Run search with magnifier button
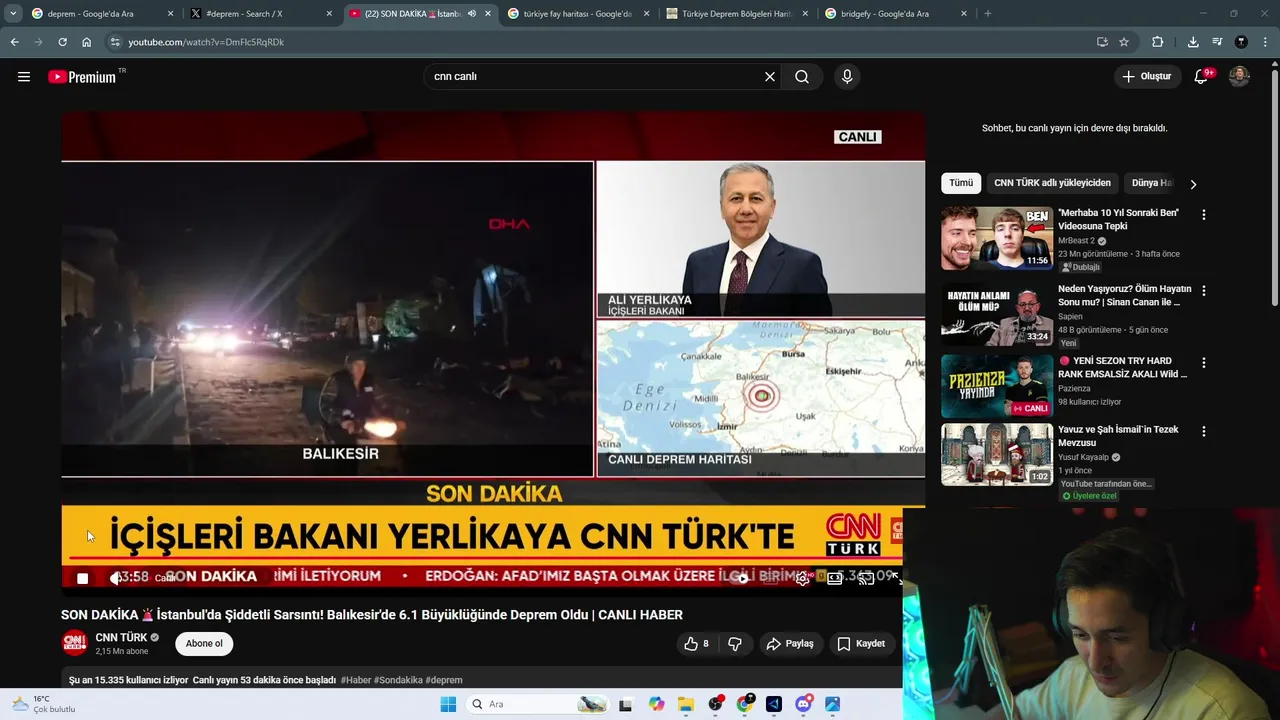Viewport: 1280px width, 720px height. (x=802, y=76)
